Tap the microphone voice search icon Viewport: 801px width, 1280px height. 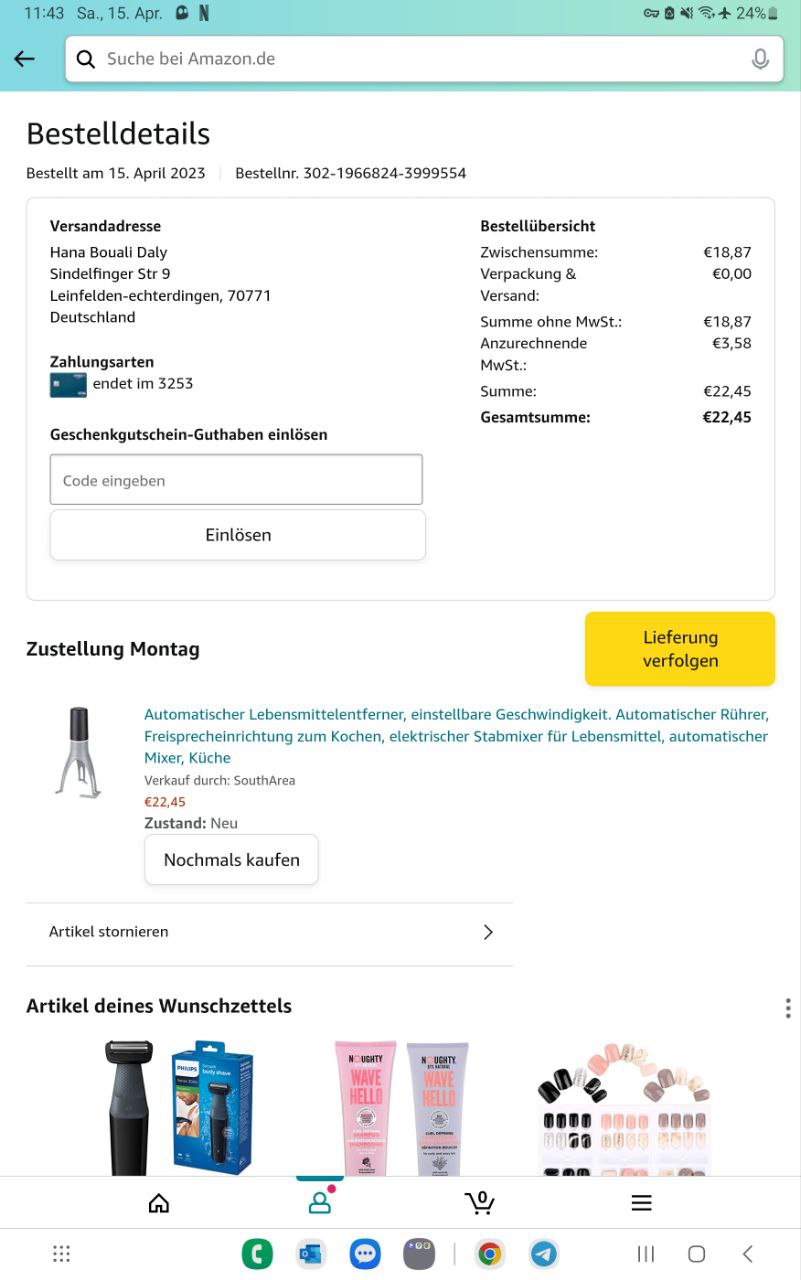[x=760, y=59]
